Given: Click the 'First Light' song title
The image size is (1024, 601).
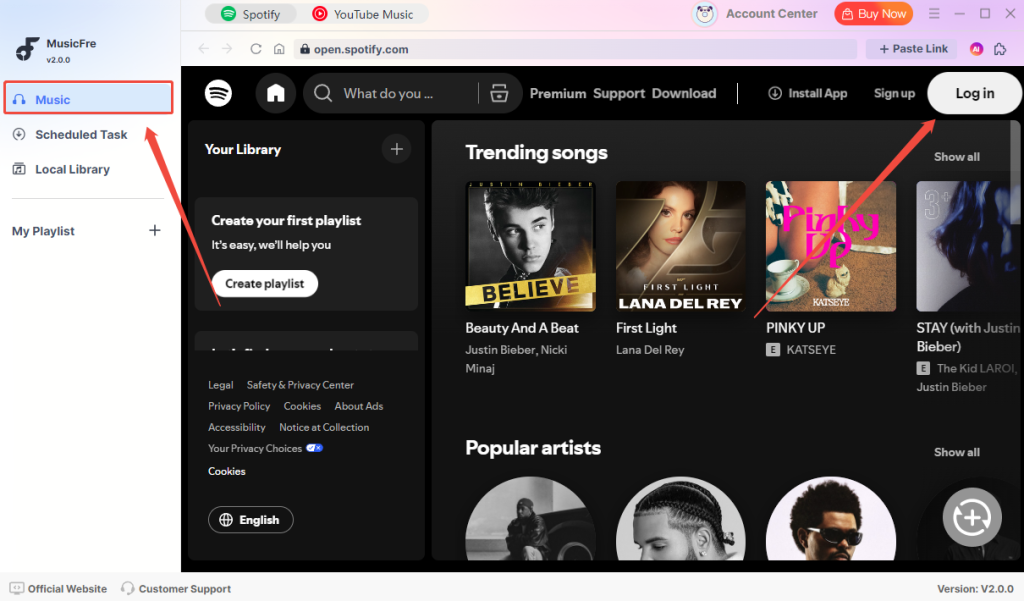Looking at the screenshot, I should [646, 328].
